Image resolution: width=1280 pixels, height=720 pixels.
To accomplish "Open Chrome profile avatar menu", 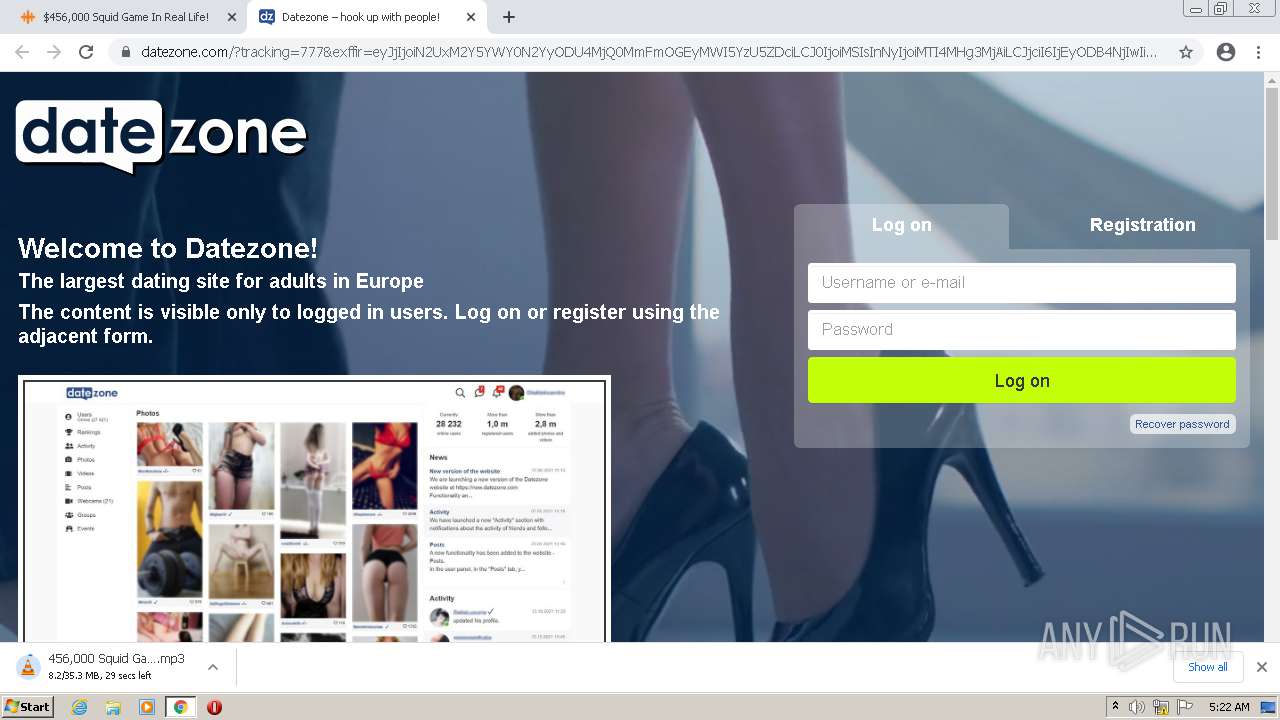I will (1226, 52).
